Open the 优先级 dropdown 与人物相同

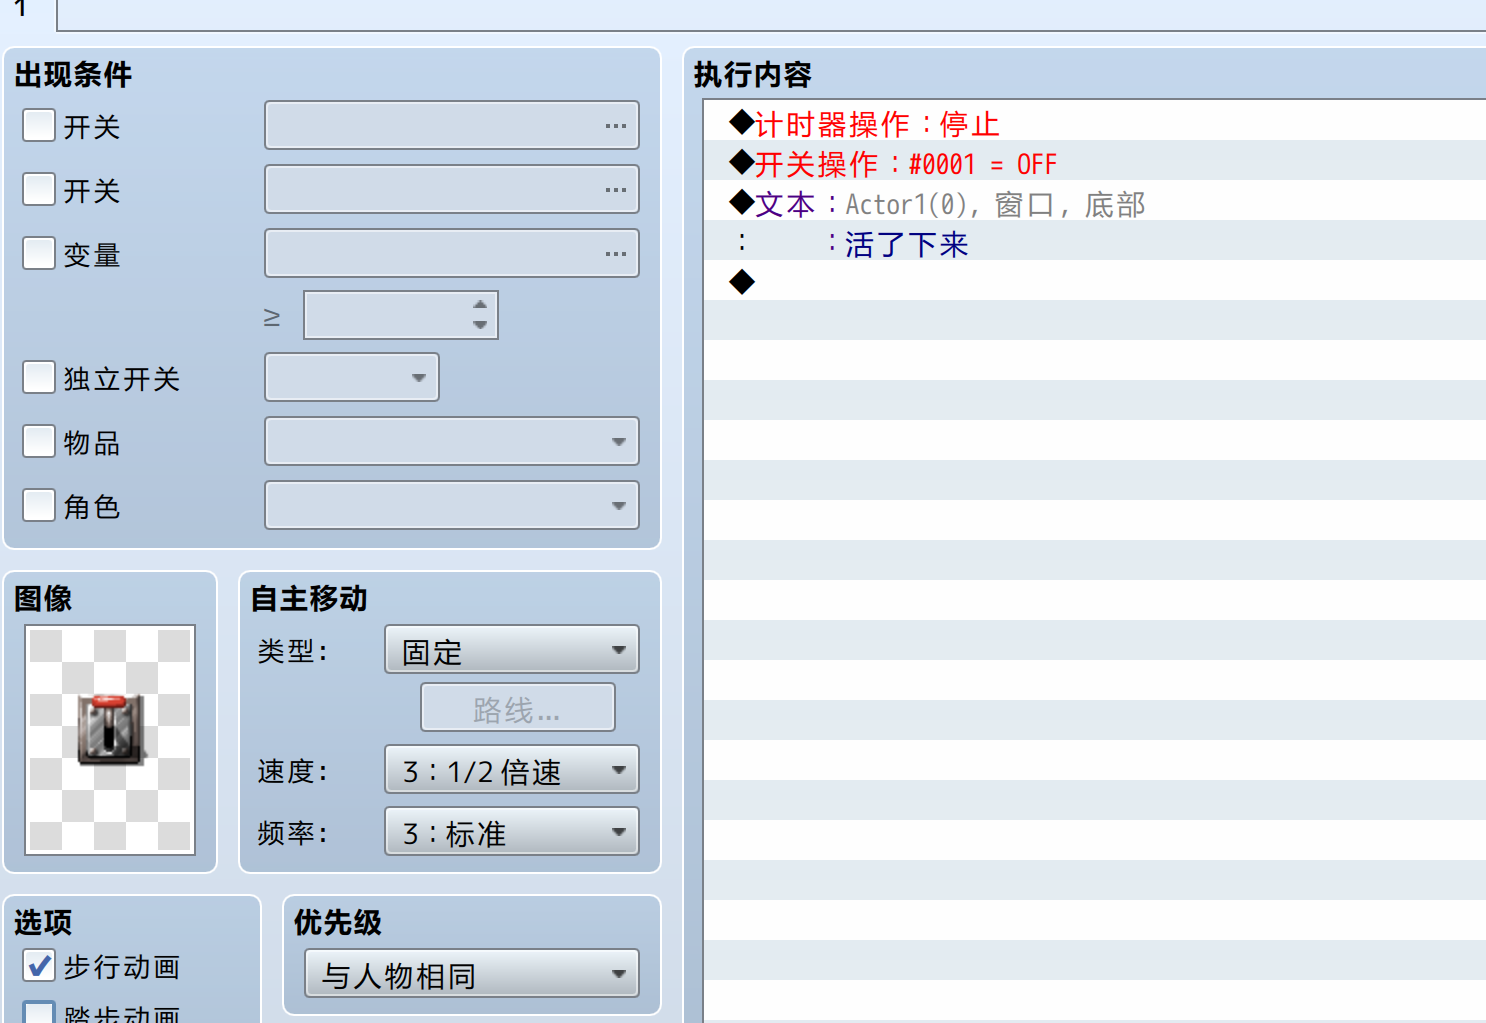point(472,974)
